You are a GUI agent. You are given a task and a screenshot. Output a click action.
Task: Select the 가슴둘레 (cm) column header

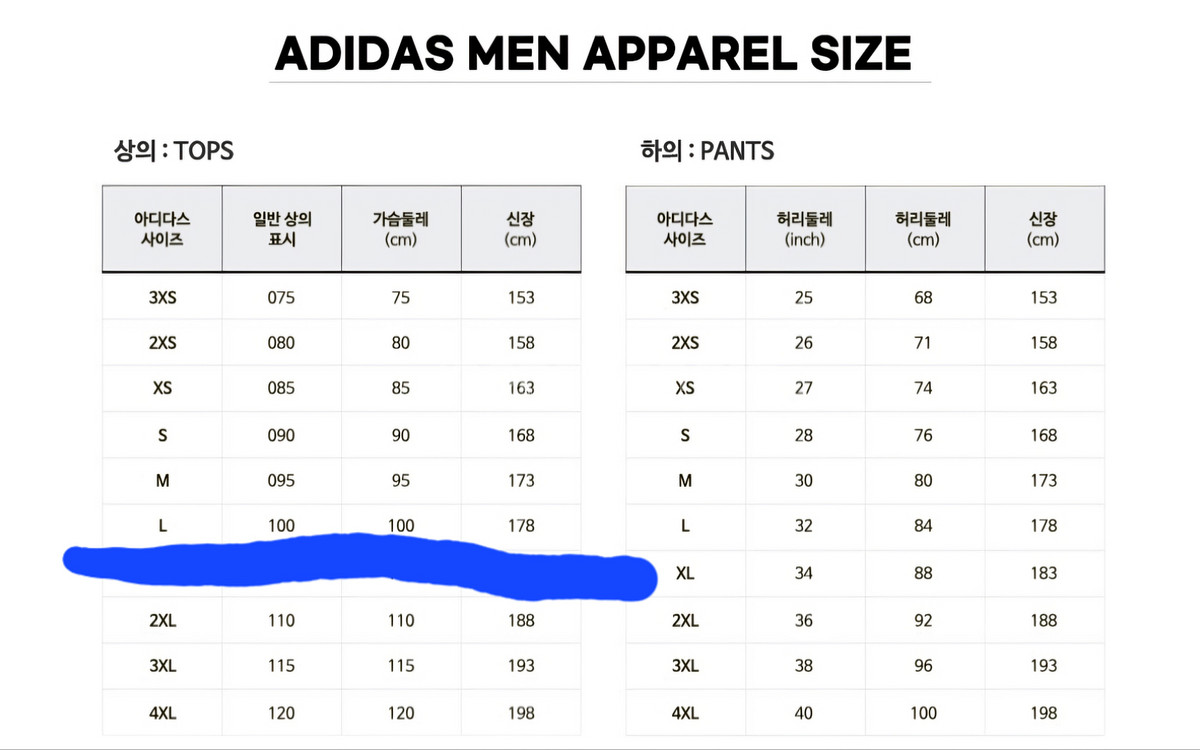pyautogui.click(x=401, y=229)
